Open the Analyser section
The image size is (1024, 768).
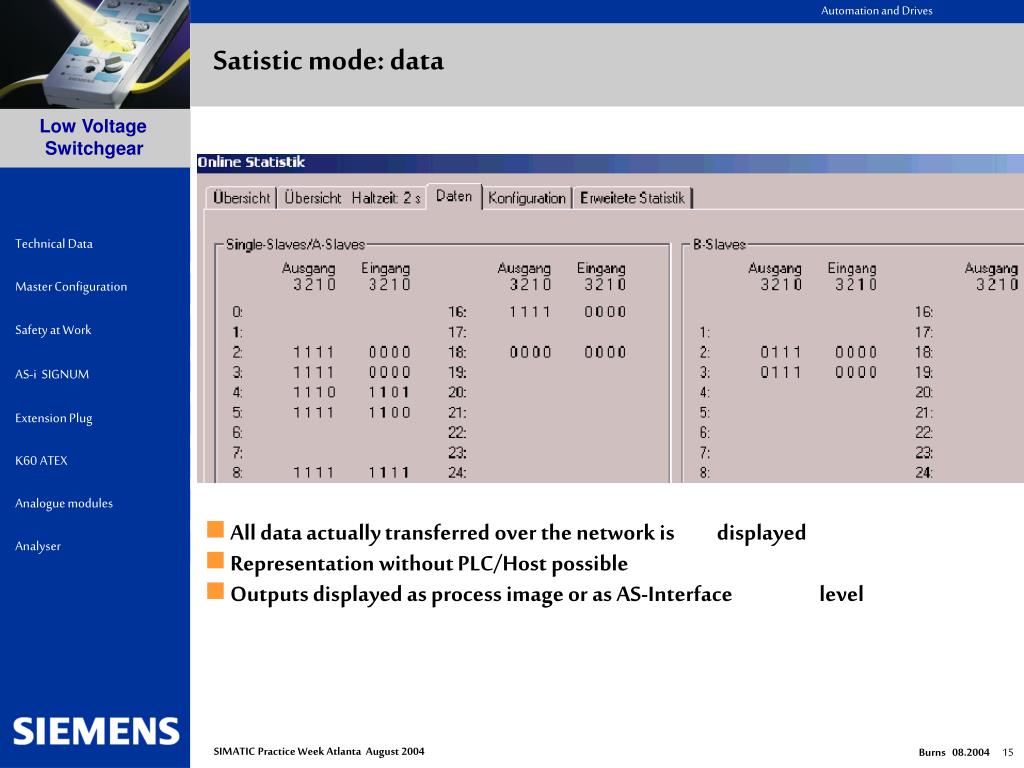tap(38, 546)
